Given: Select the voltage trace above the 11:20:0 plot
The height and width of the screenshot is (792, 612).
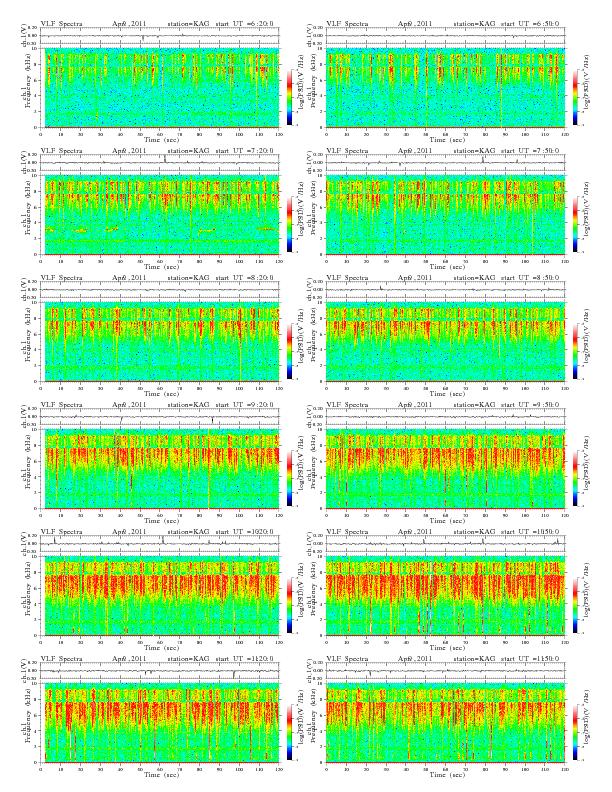Looking at the screenshot, I should click(160, 671).
